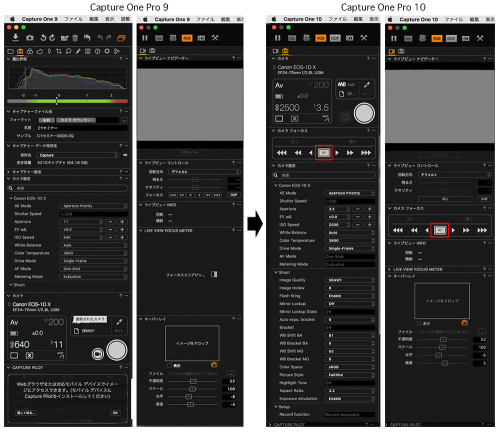Open Picture Style dropdown, Capture One 10 camera window
500x432 pixels.
click(350, 375)
